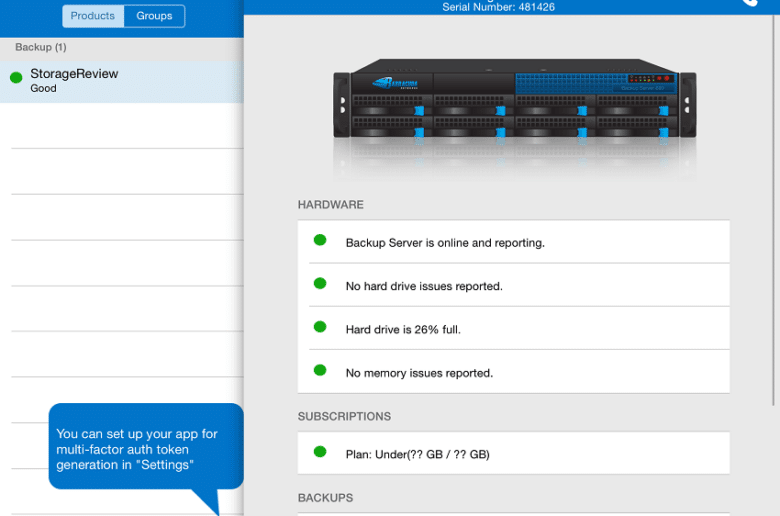Screen dimensions: 780x516
Task: Click the green status dot beside StorageReview
Action: tap(16, 77)
